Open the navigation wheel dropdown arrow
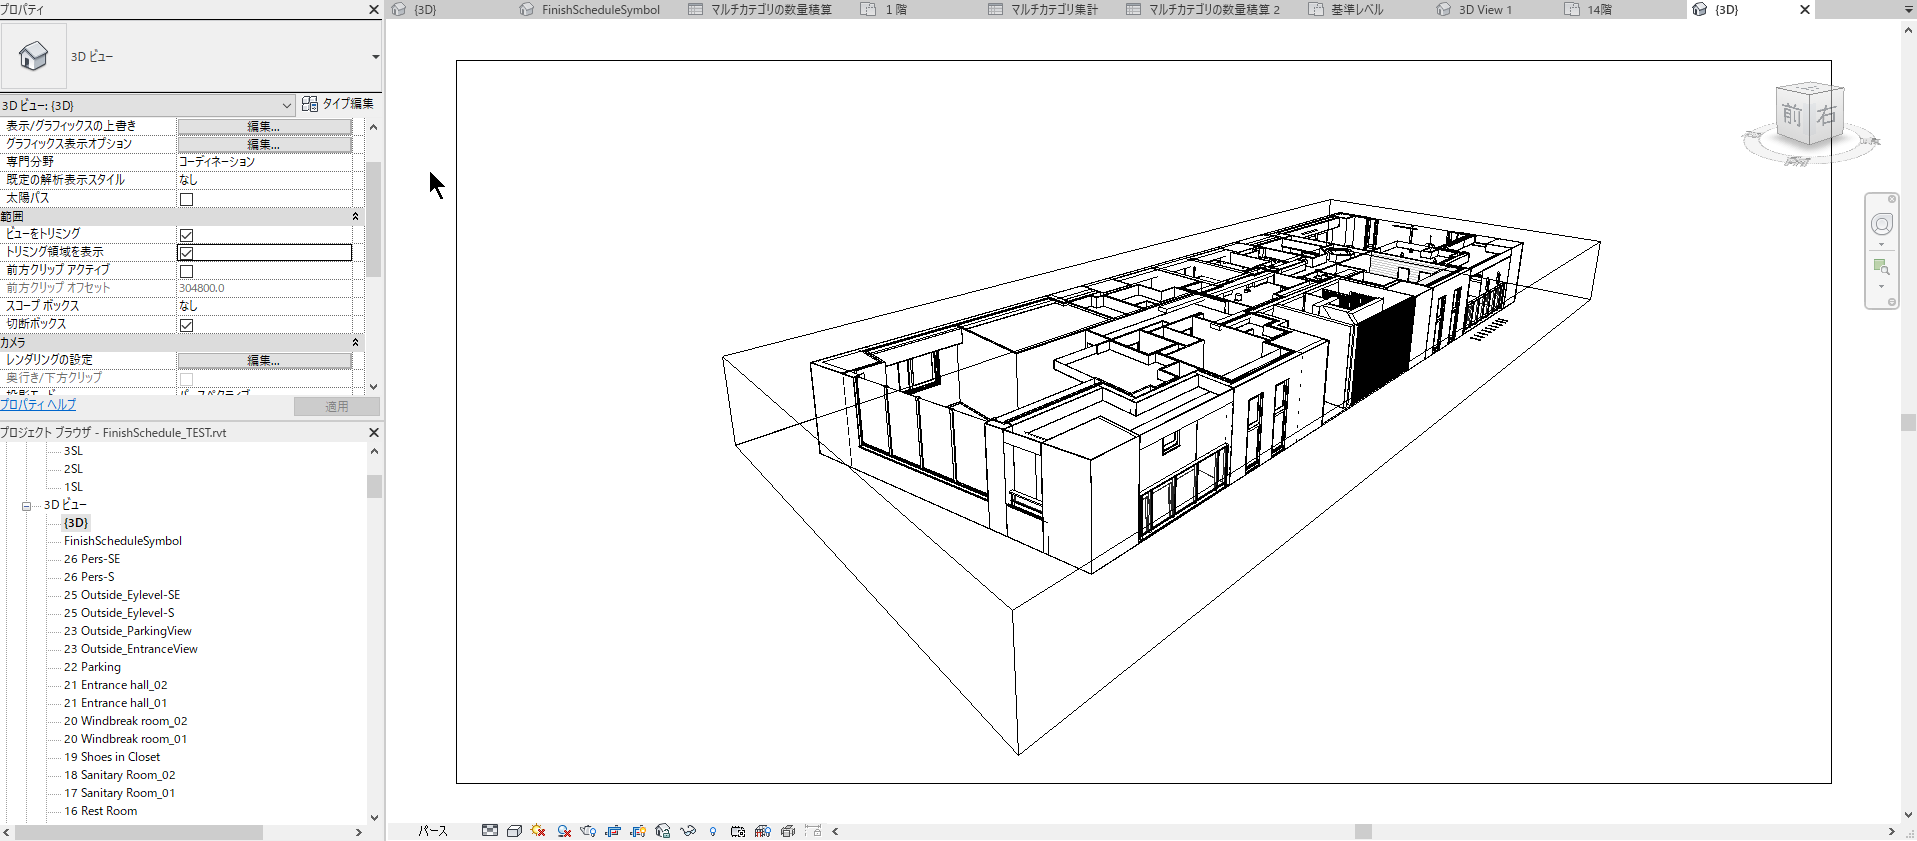 1882,245
